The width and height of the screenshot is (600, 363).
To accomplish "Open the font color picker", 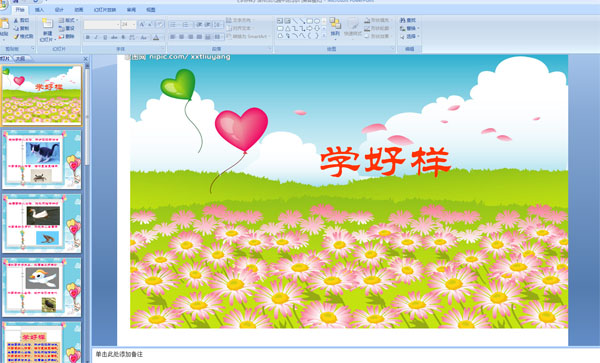I will pos(156,37).
